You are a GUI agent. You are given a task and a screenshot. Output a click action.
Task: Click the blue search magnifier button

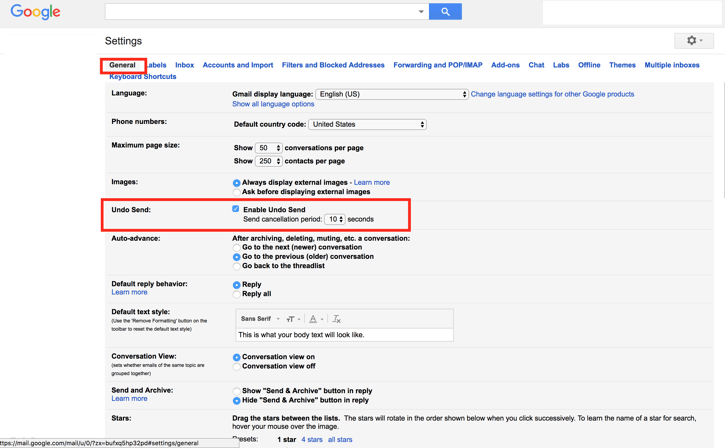tap(445, 12)
